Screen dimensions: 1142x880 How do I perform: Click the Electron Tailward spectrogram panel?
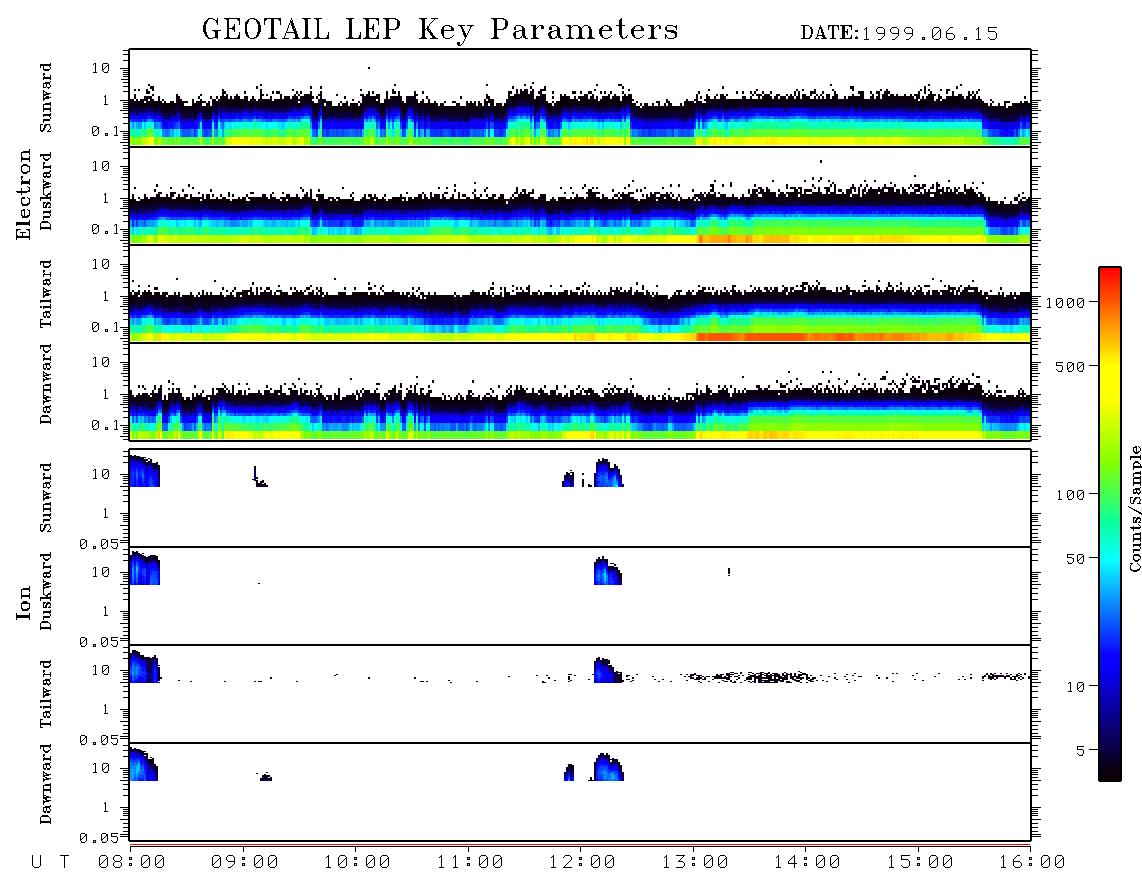click(580, 294)
